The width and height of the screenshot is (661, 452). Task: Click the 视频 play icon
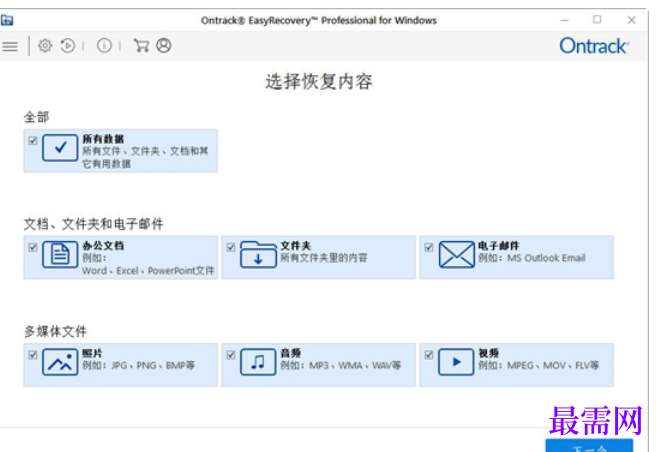point(457,362)
